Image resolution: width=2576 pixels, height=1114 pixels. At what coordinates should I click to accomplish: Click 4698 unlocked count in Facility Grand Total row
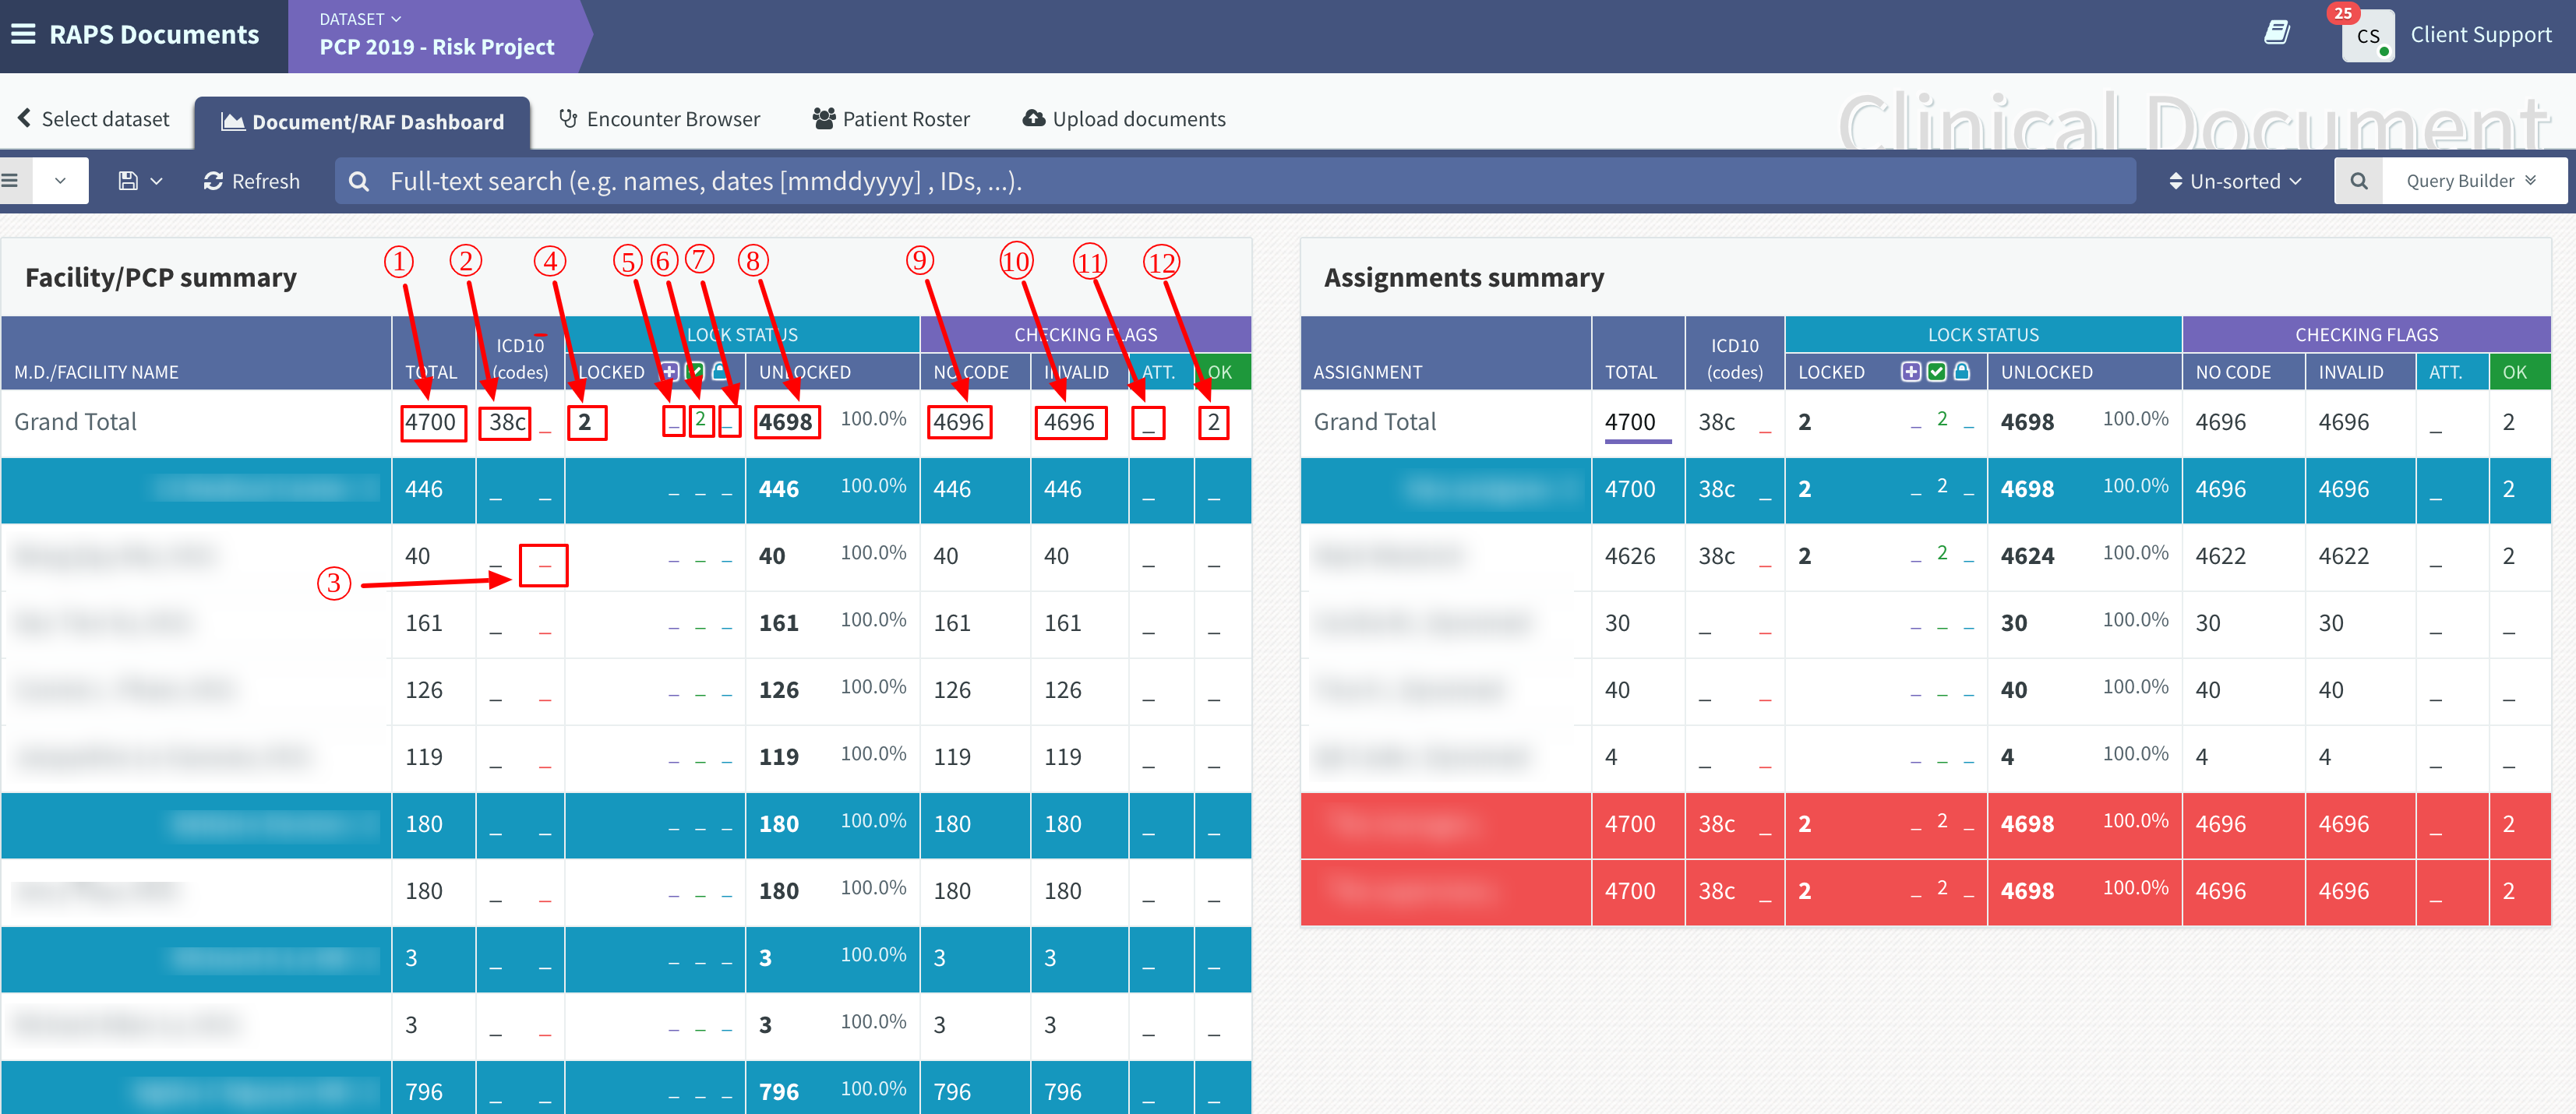pyautogui.click(x=785, y=422)
